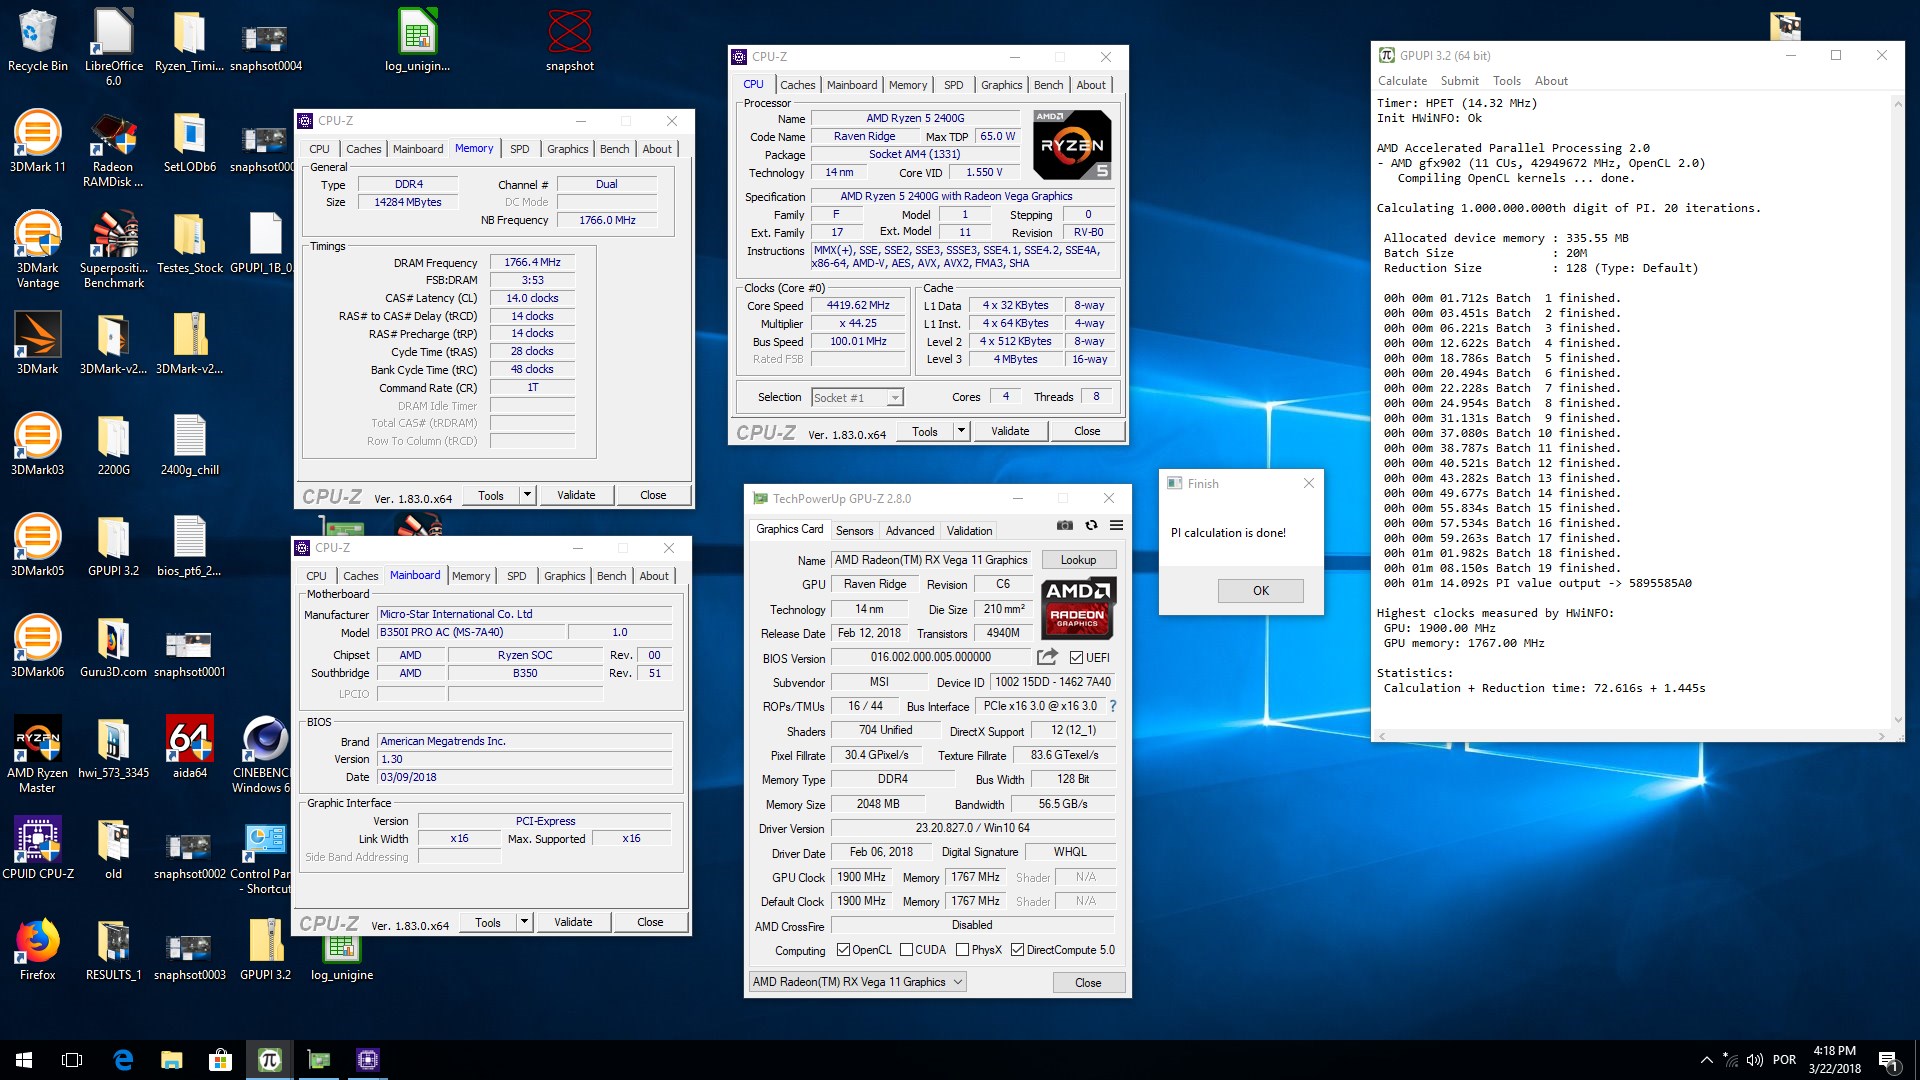Viewport: 1920px width, 1080px height.
Task: Launch Firefox from the desktop
Action: [37, 950]
